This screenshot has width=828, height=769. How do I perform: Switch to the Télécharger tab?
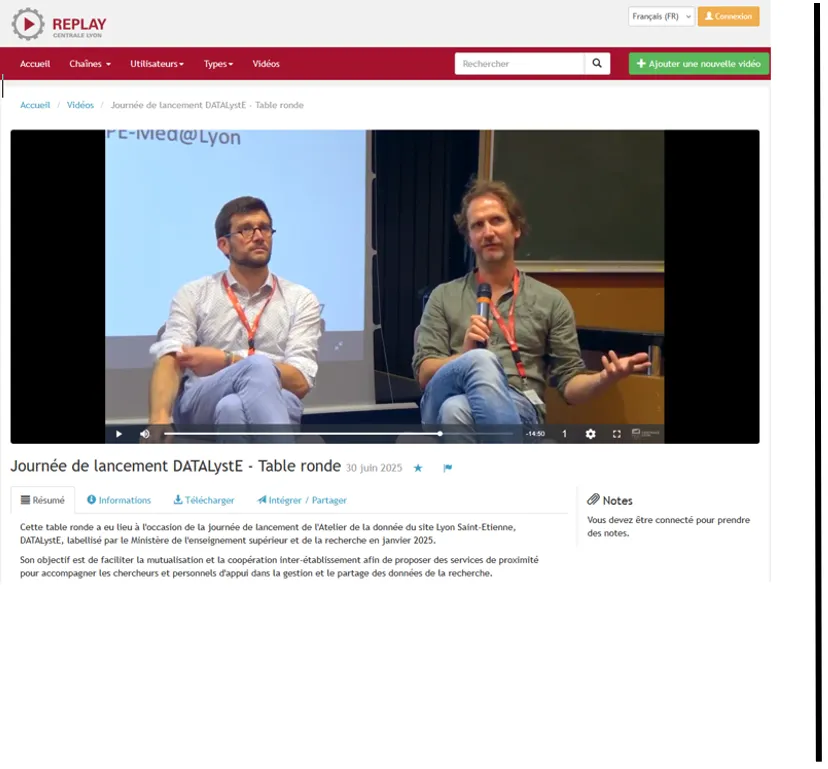[x=204, y=500]
